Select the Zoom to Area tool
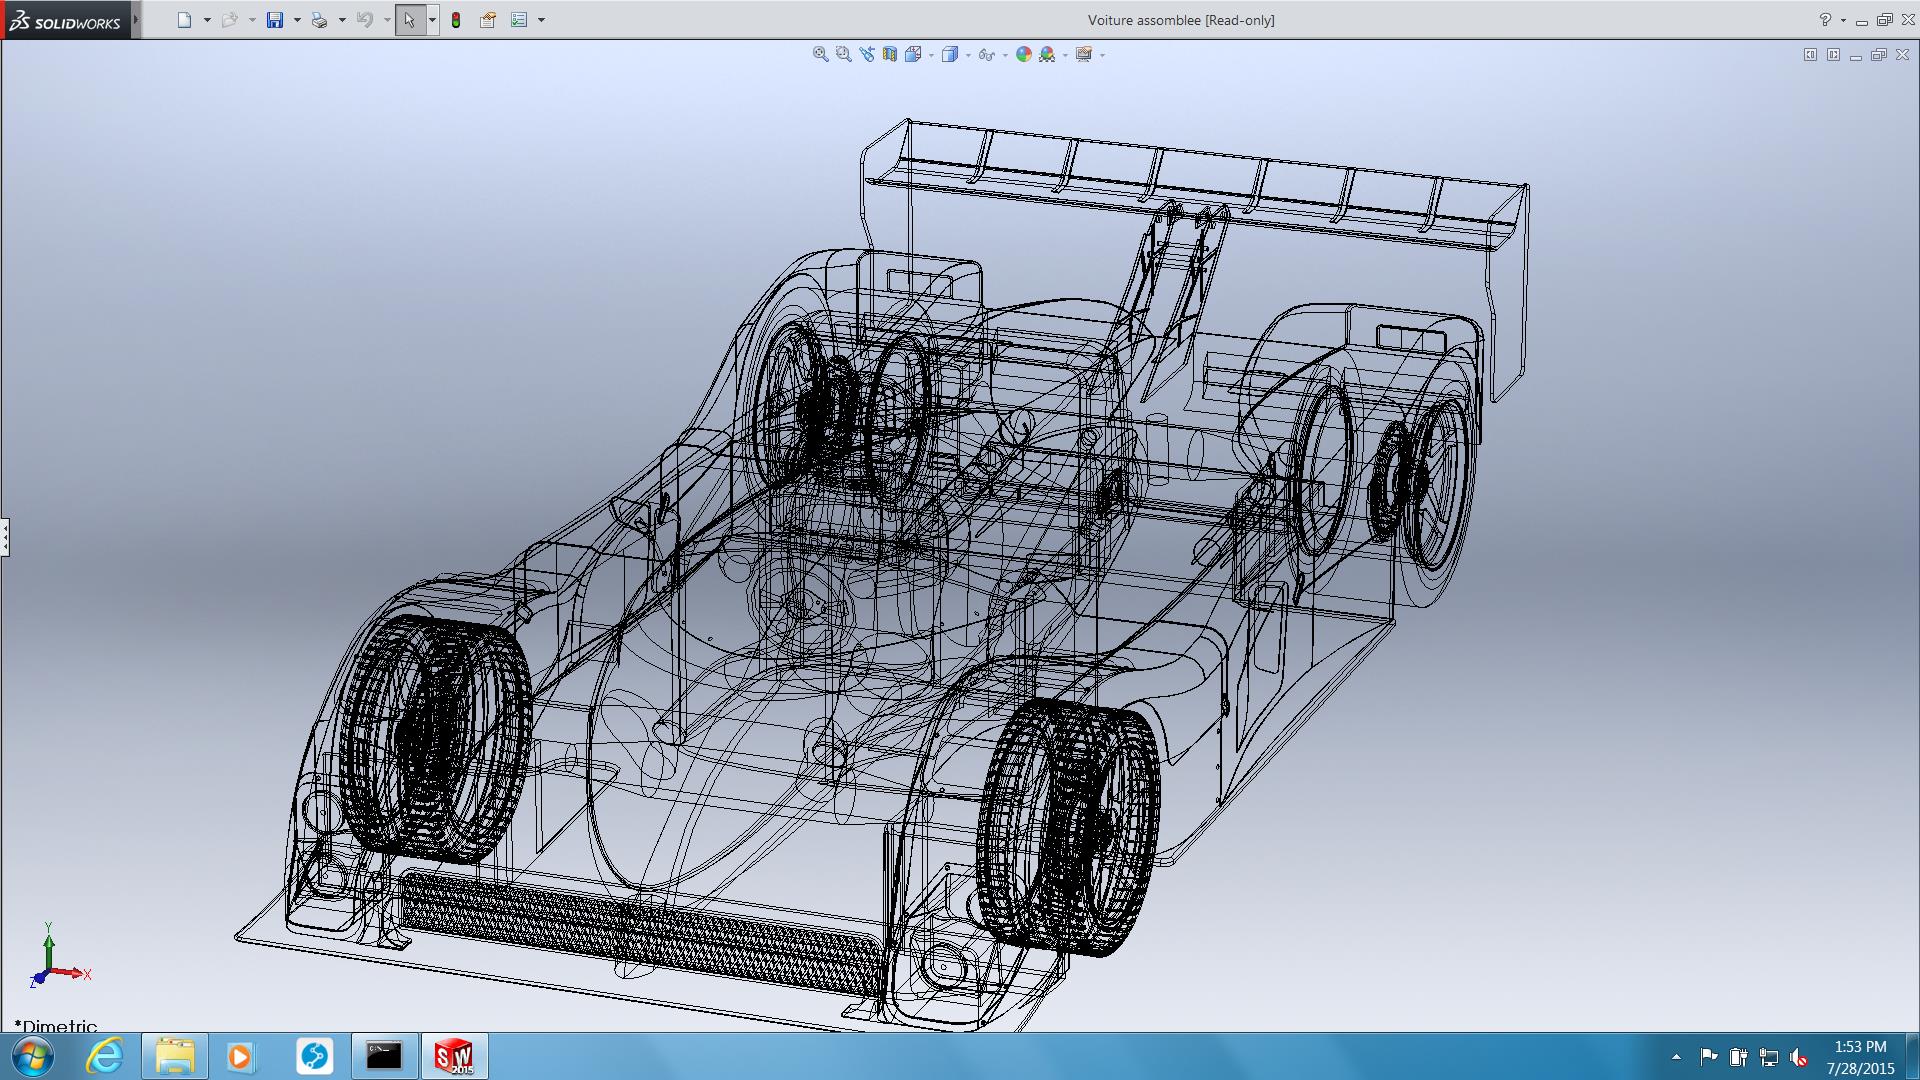Viewport: 1920px width, 1080px height. tap(843, 55)
